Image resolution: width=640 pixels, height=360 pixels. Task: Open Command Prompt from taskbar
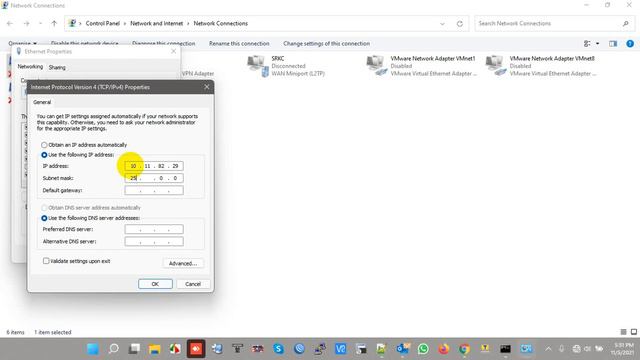505,349
